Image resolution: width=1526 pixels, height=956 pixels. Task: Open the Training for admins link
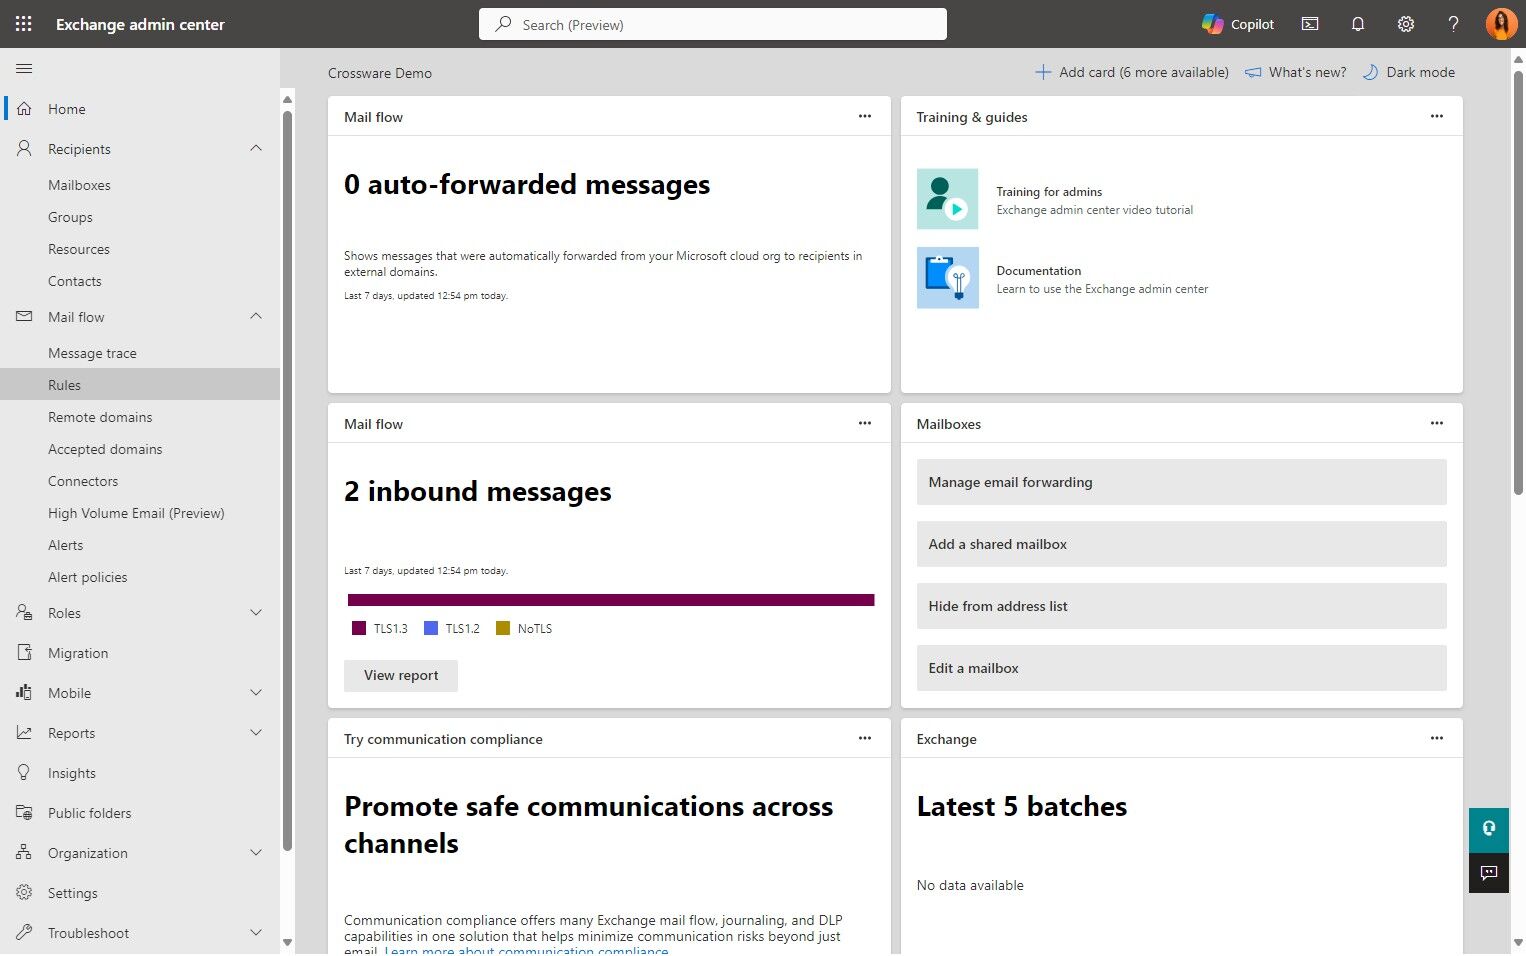1049,192
